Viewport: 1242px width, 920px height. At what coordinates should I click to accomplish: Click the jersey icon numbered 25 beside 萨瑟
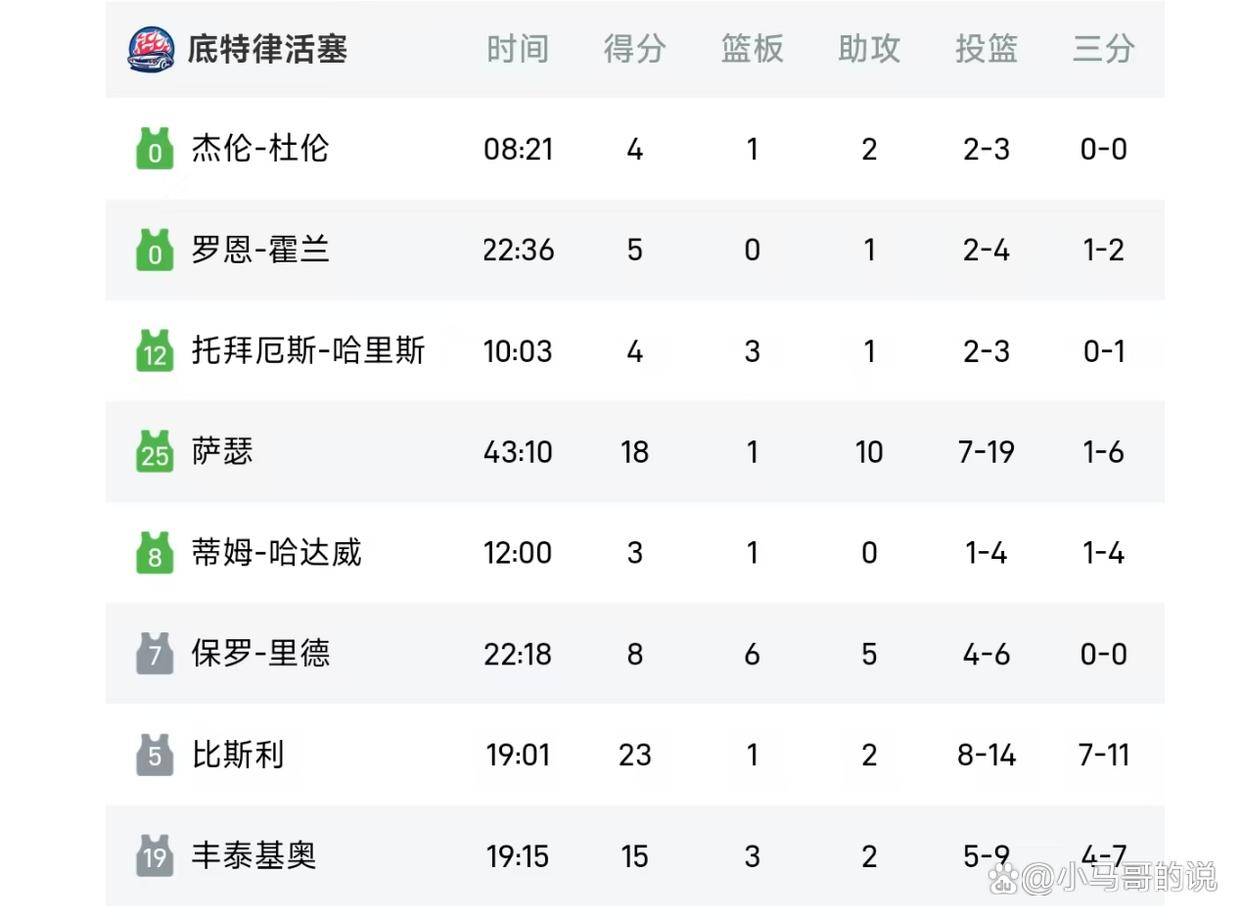tap(154, 451)
